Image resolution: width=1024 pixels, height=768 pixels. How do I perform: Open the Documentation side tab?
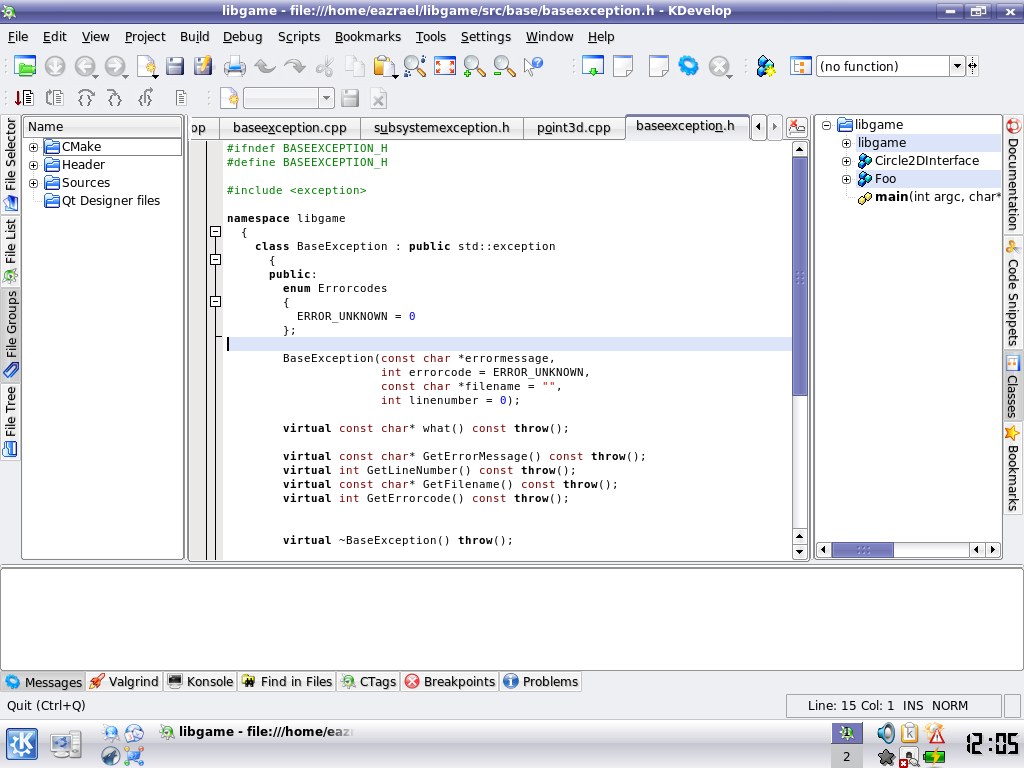click(1013, 174)
